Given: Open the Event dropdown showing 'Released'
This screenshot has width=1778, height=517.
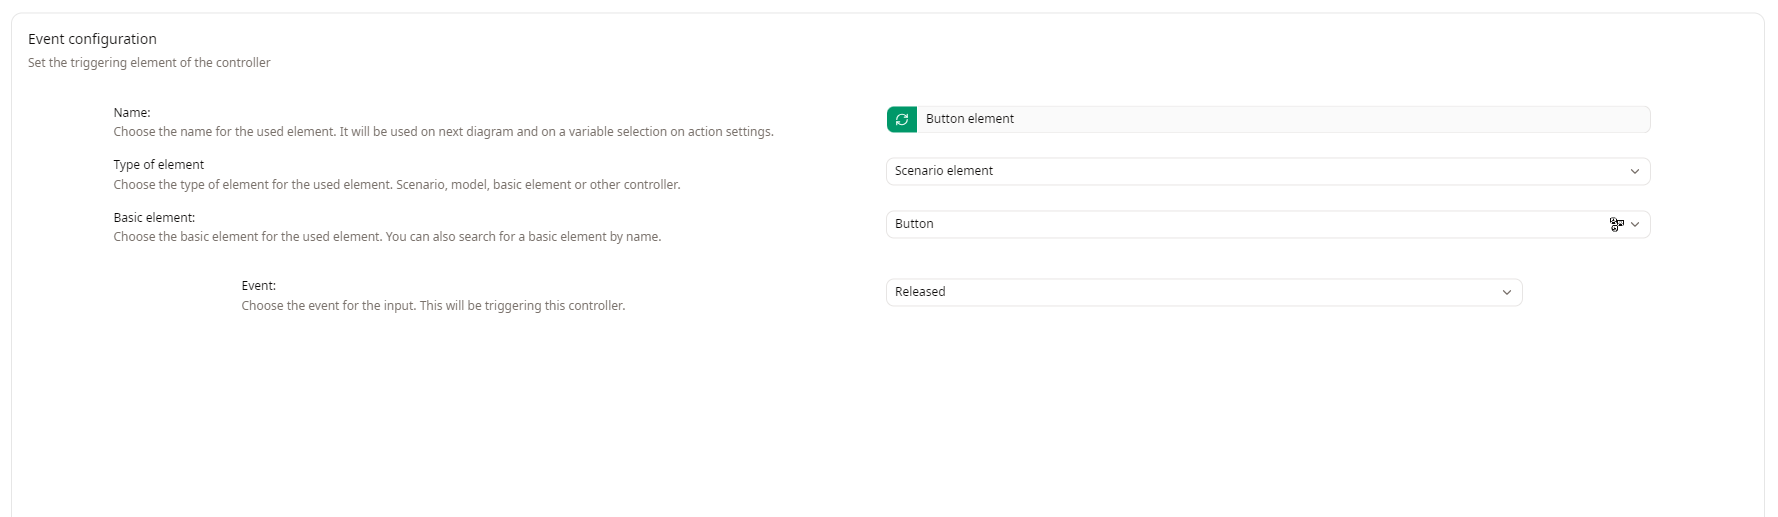Looking at the screenshot, I should coord(1190,293).
